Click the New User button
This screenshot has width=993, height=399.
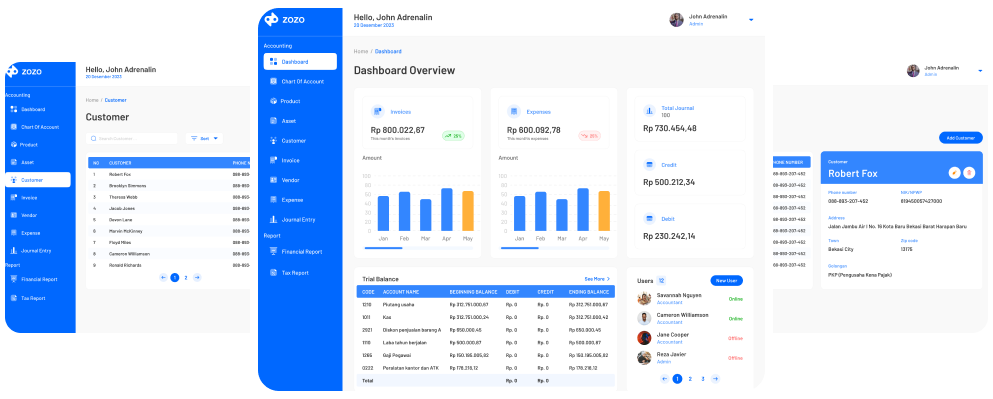726,281
